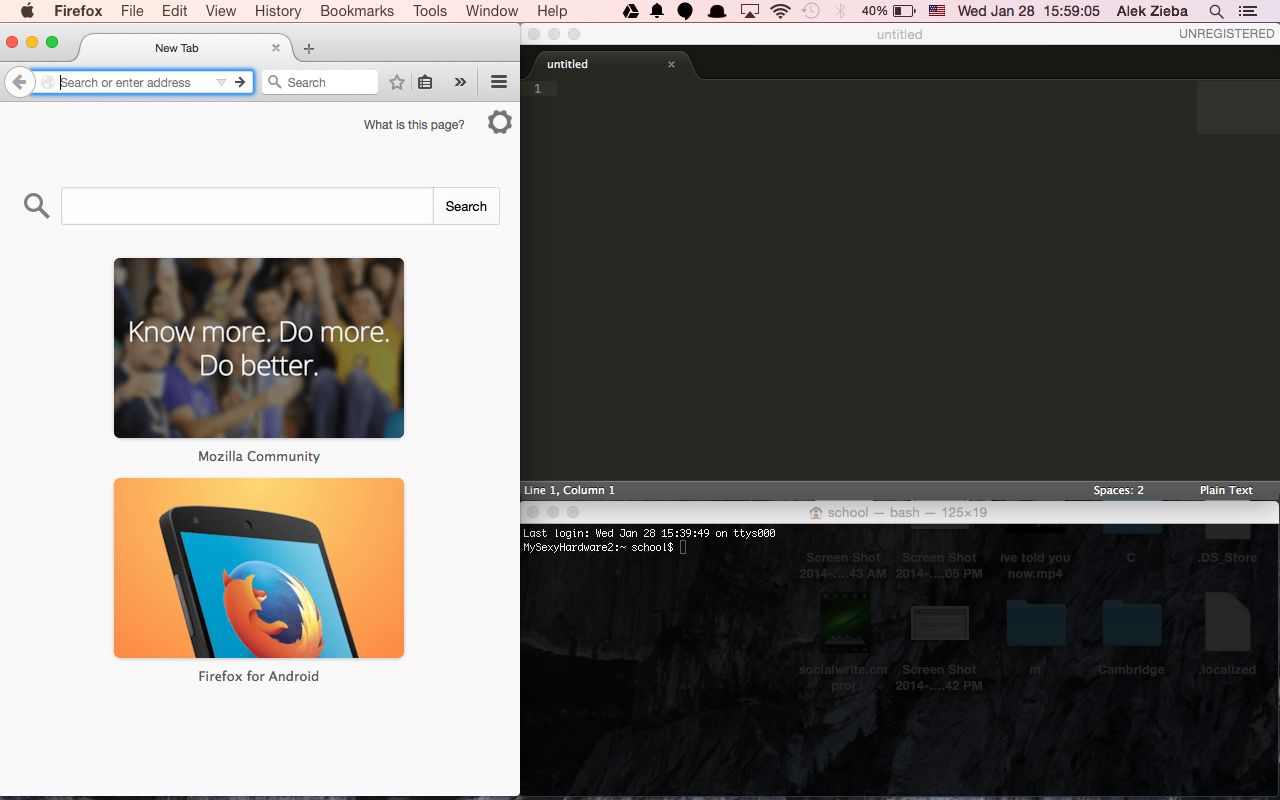Expand the address bar history dropdown
Screen dimensions: 1280x800
(x=221, y=82)
